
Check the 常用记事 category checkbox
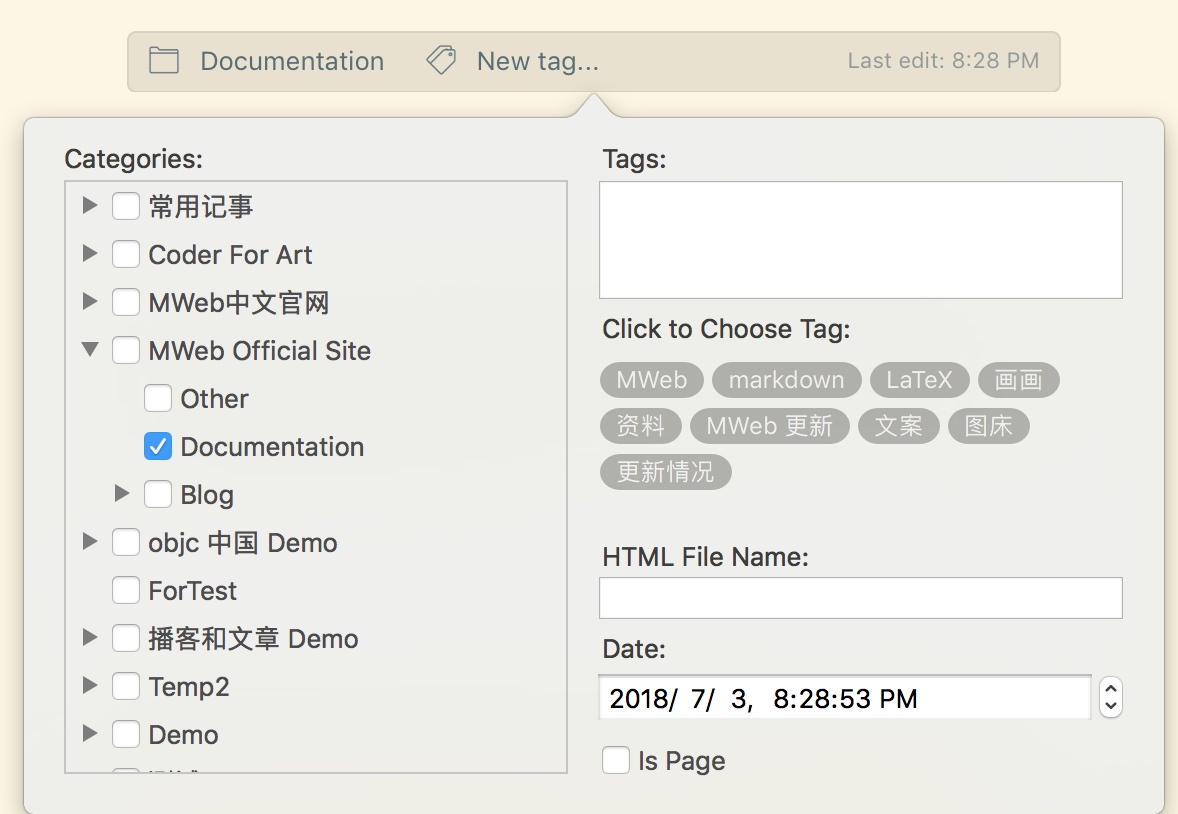tap(125, 206)
